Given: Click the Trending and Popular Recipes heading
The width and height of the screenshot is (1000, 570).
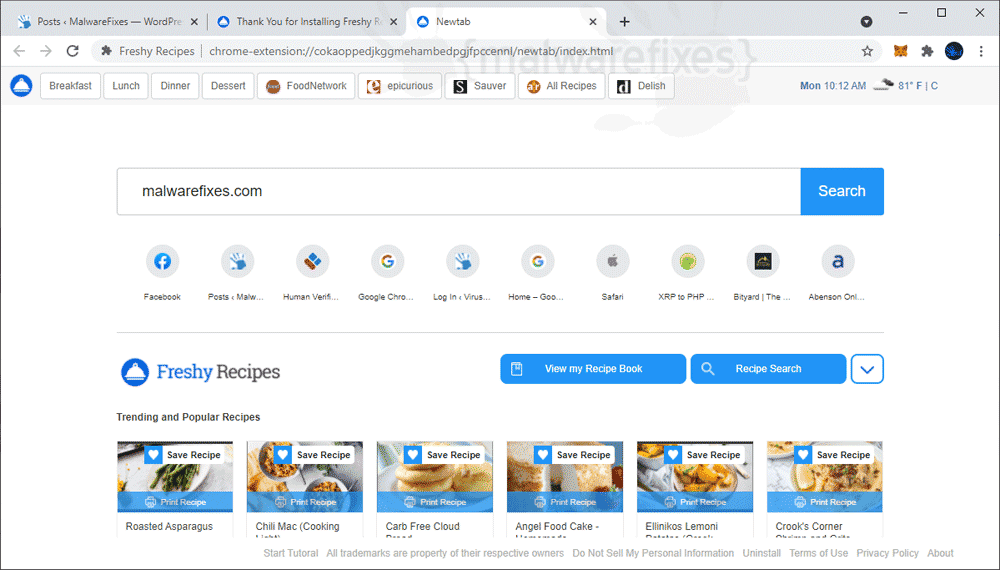Looking at the screenshot, I should pos(188,417).
